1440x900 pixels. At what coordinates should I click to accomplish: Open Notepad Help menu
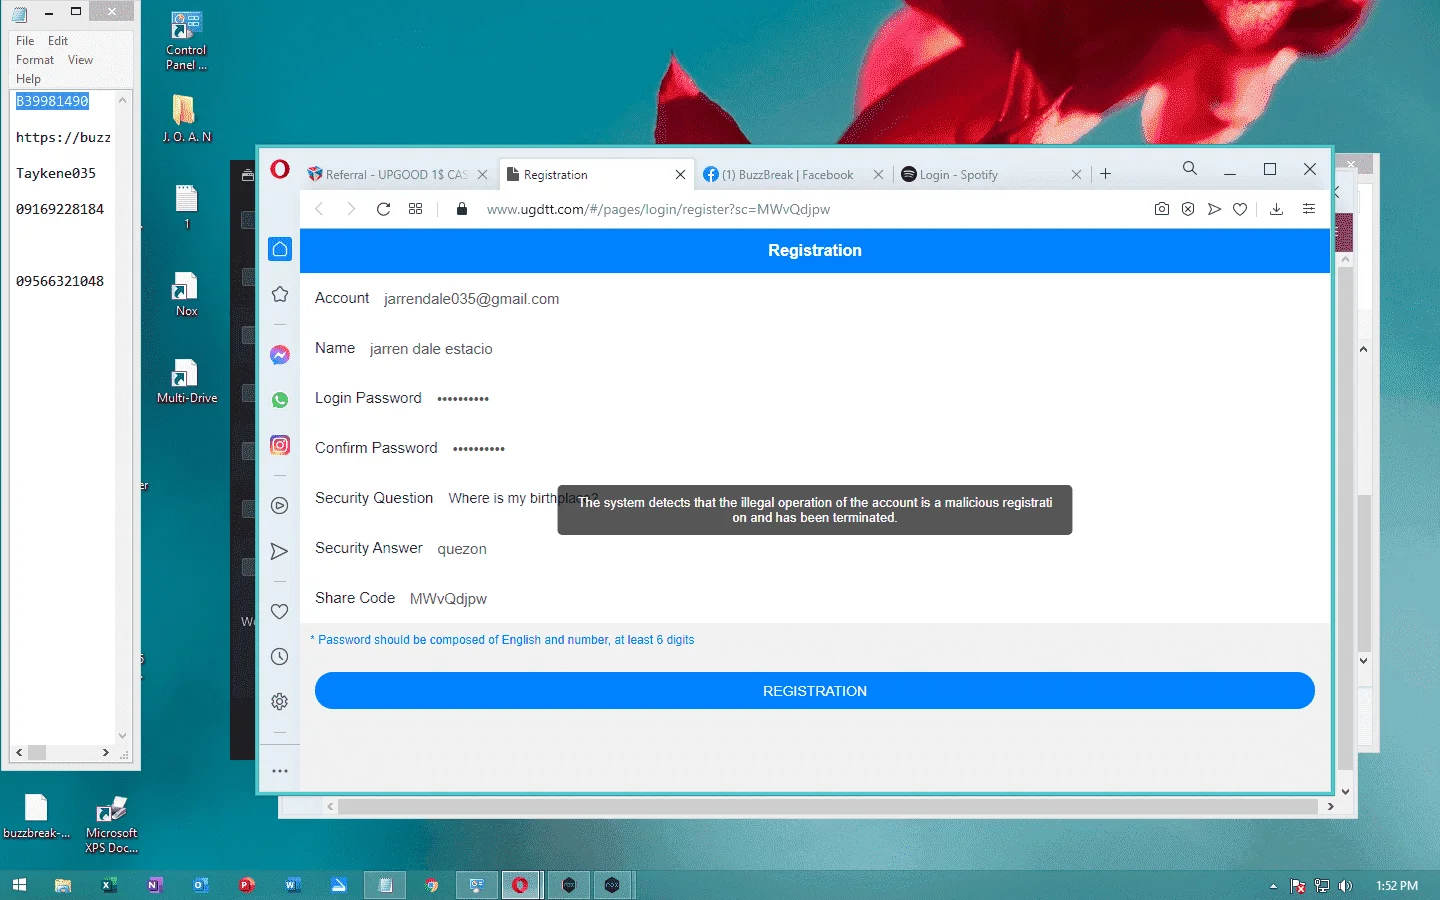(x=28, y=79)
